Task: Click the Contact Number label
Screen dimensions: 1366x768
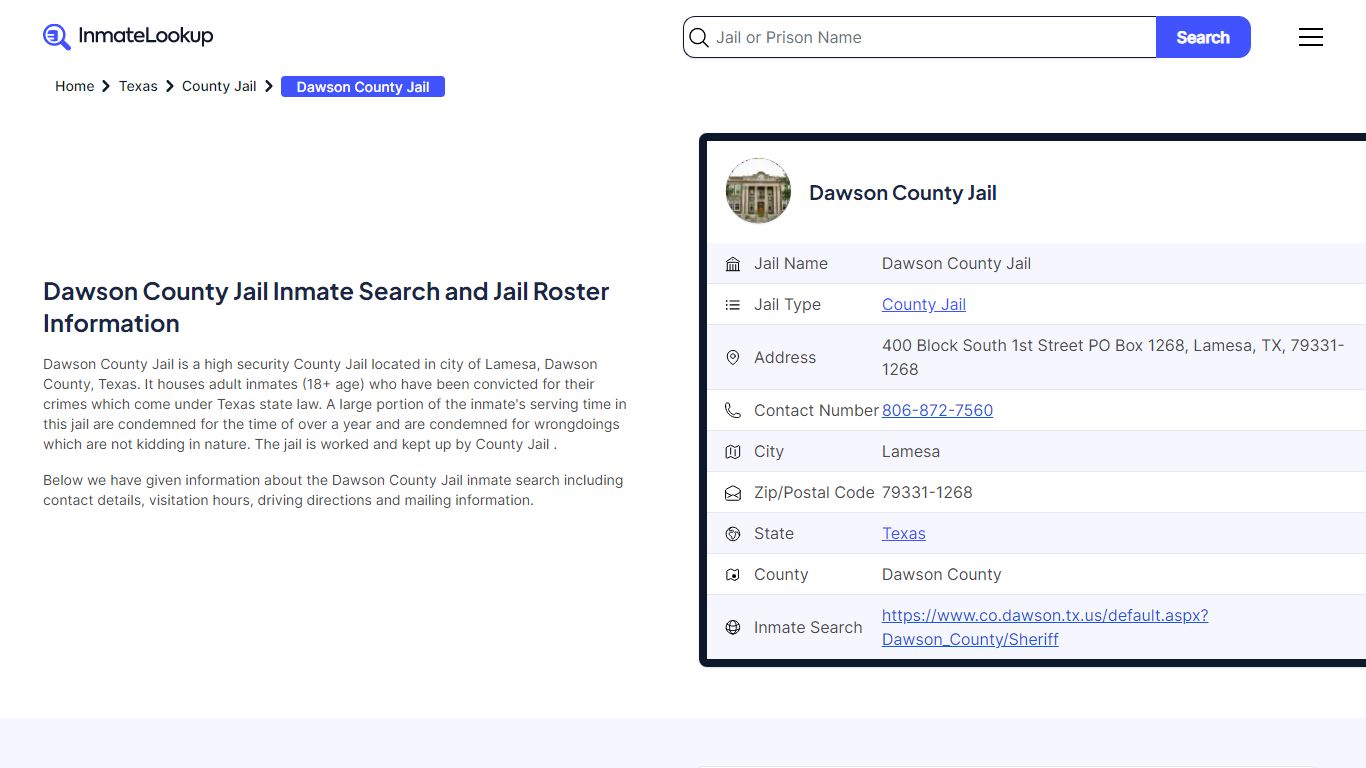Action: (x=816, y=410)
